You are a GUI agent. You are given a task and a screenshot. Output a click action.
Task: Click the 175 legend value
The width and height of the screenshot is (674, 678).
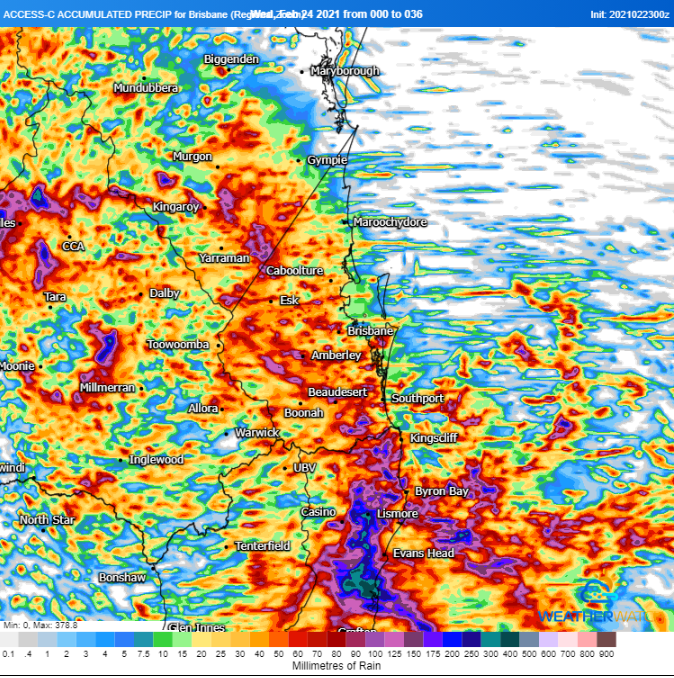[433, 654]
